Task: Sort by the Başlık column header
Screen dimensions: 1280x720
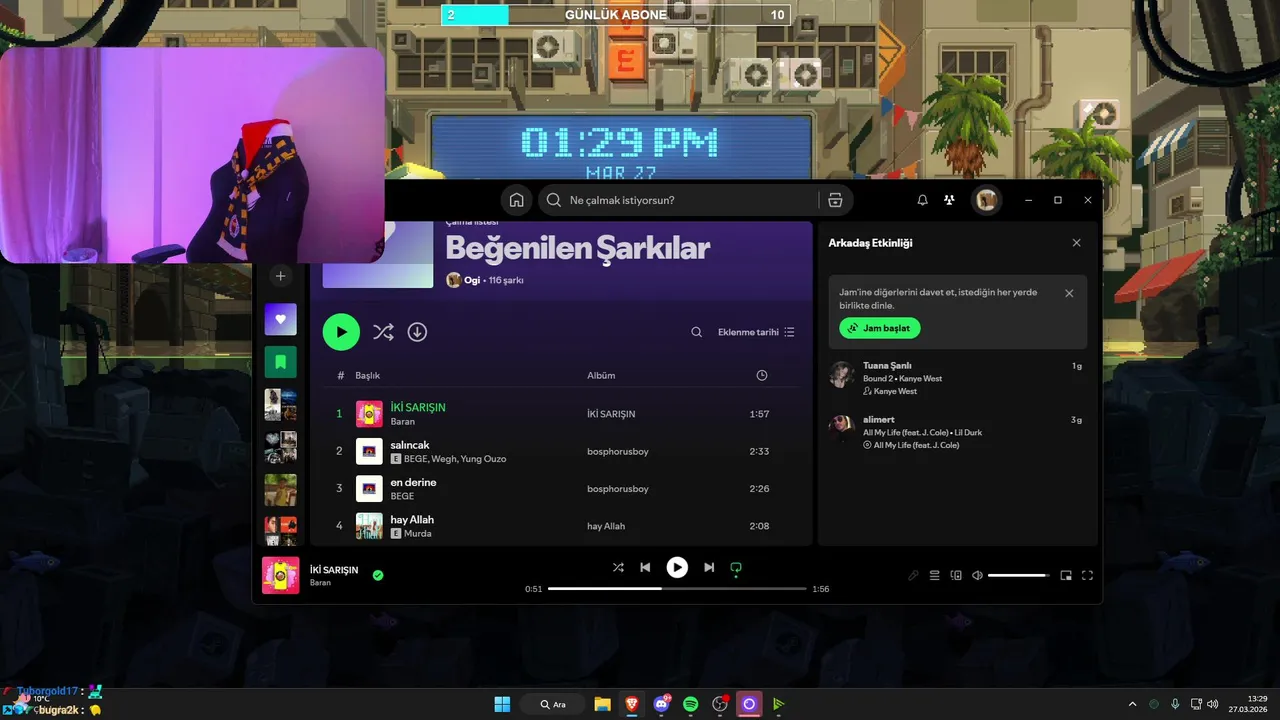Action: point(367,376)
